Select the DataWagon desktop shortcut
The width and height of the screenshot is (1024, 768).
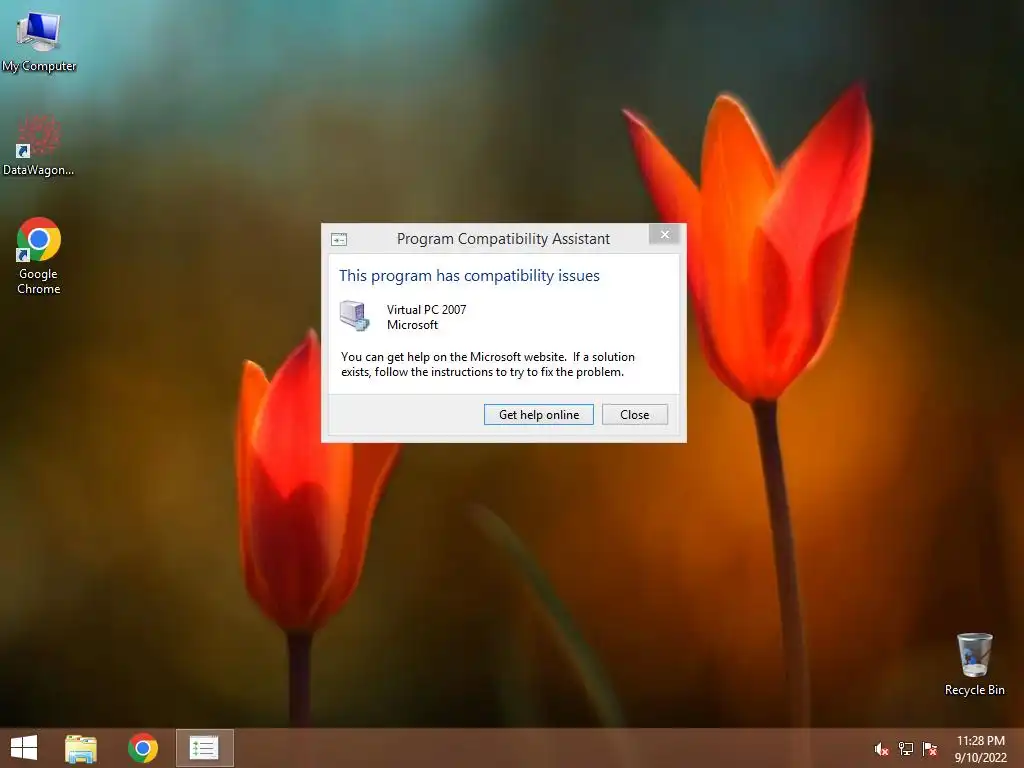[x=39, y=145]
